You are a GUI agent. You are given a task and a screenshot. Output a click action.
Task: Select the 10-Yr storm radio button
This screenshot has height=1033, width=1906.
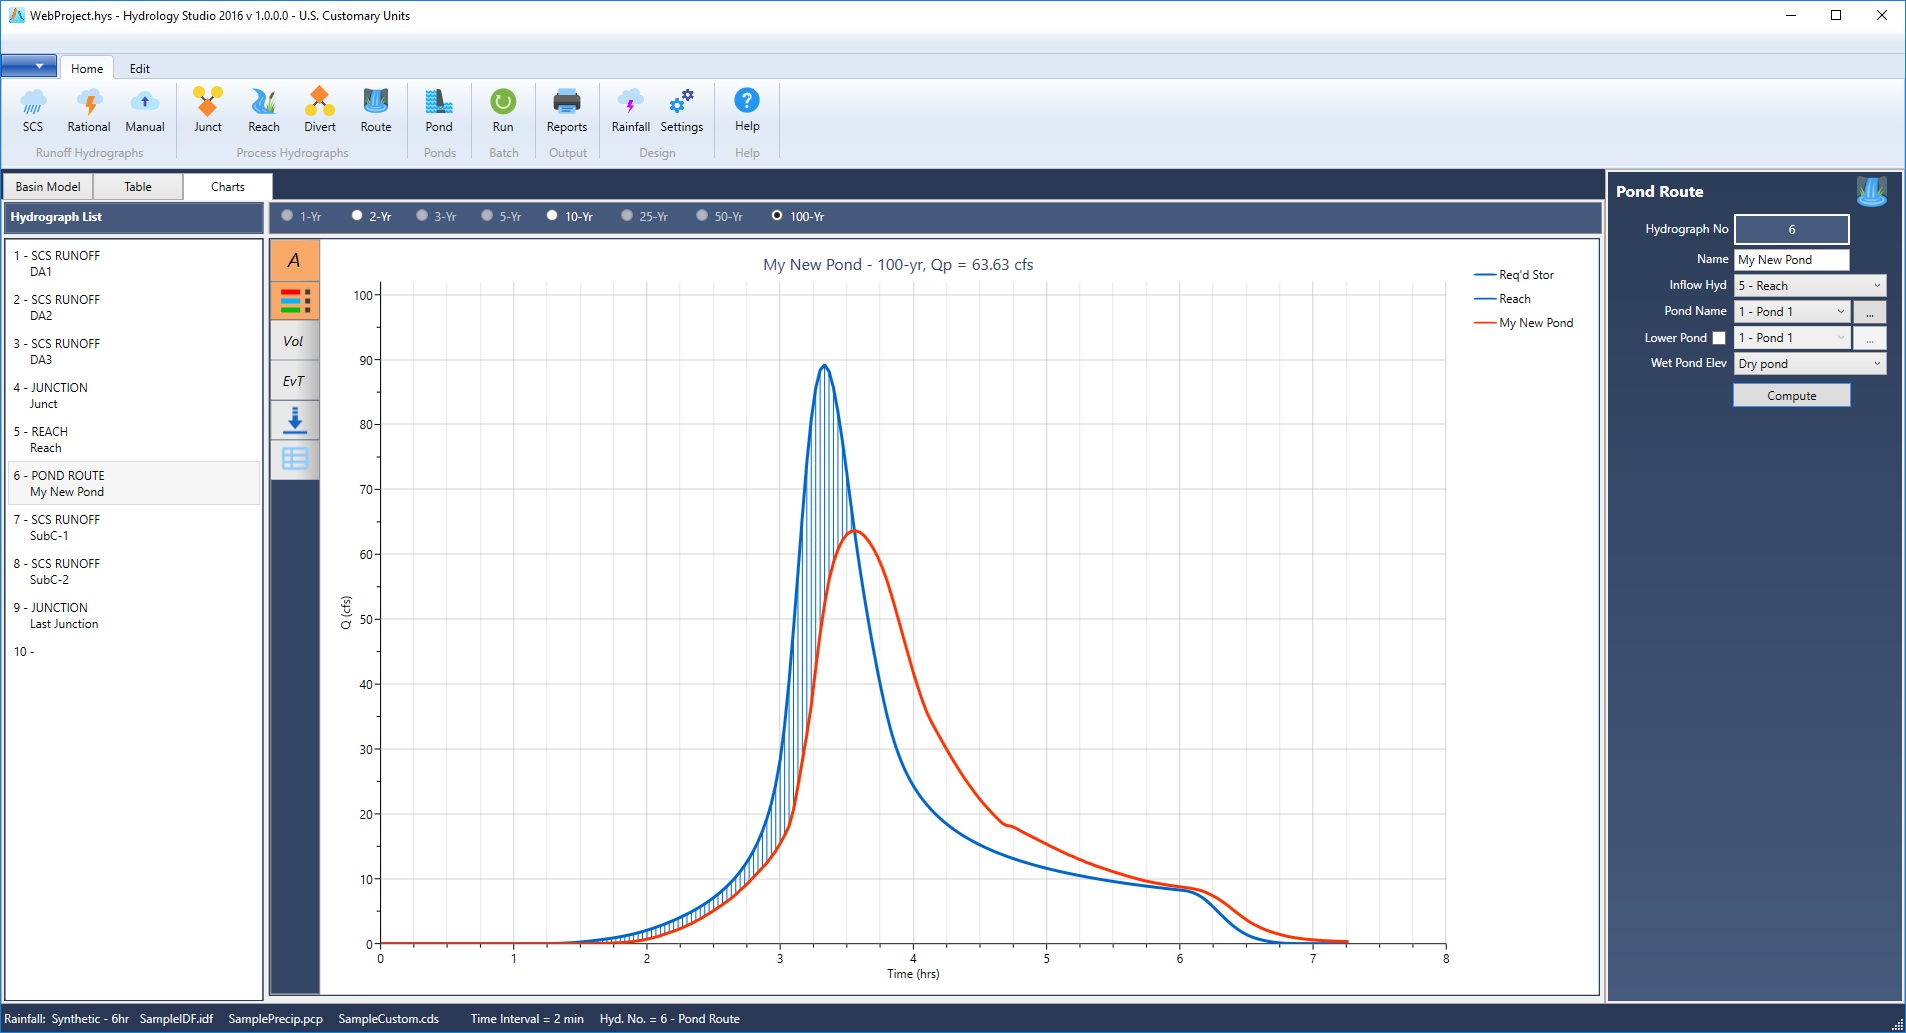pyautogui.click(x=553, y=214)
